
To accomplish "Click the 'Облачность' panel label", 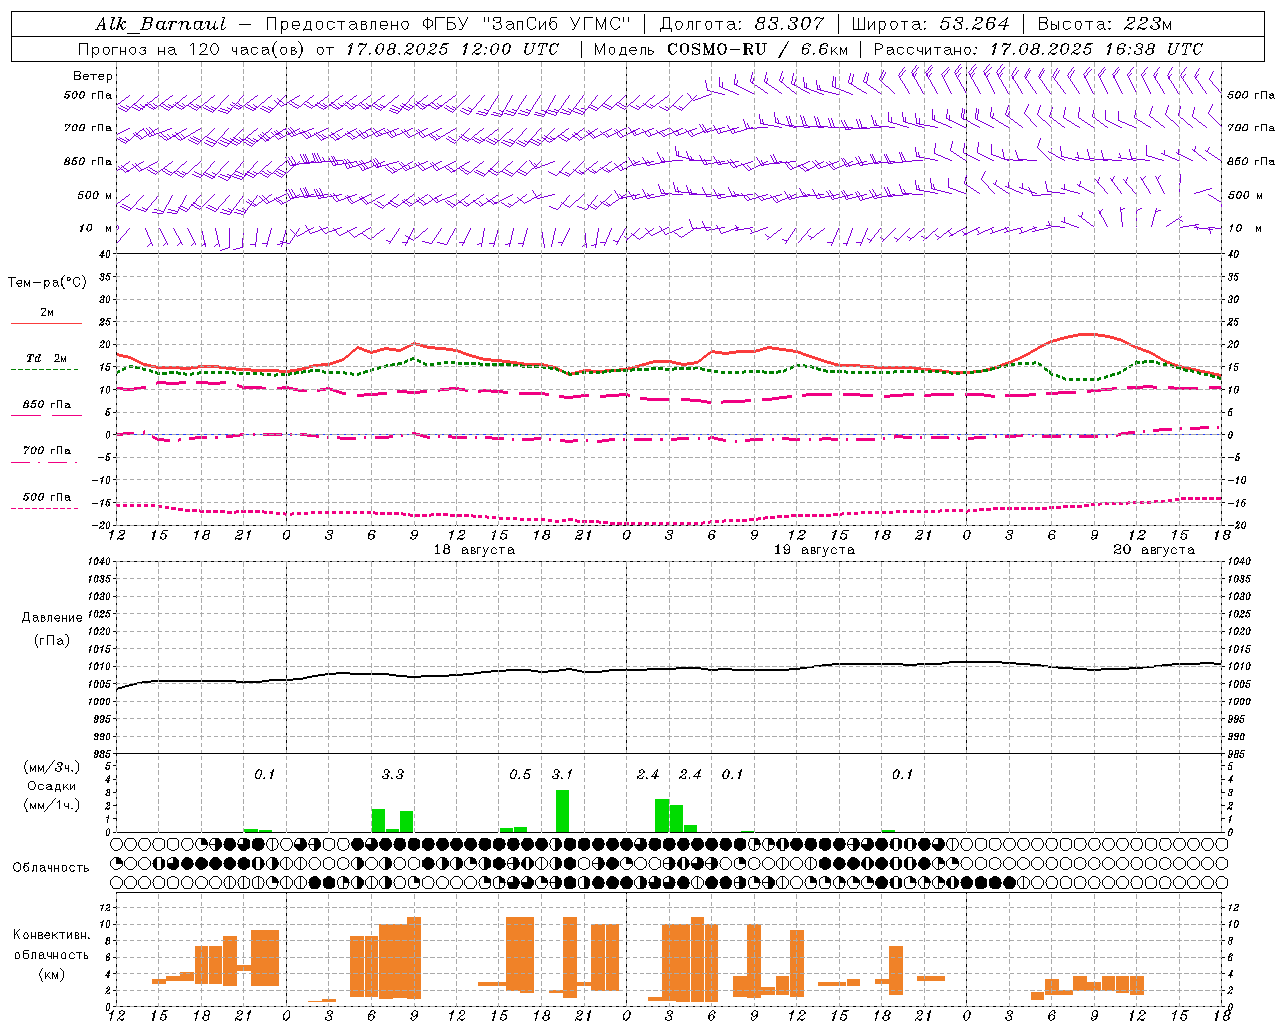I will click(x=51, y=868).
